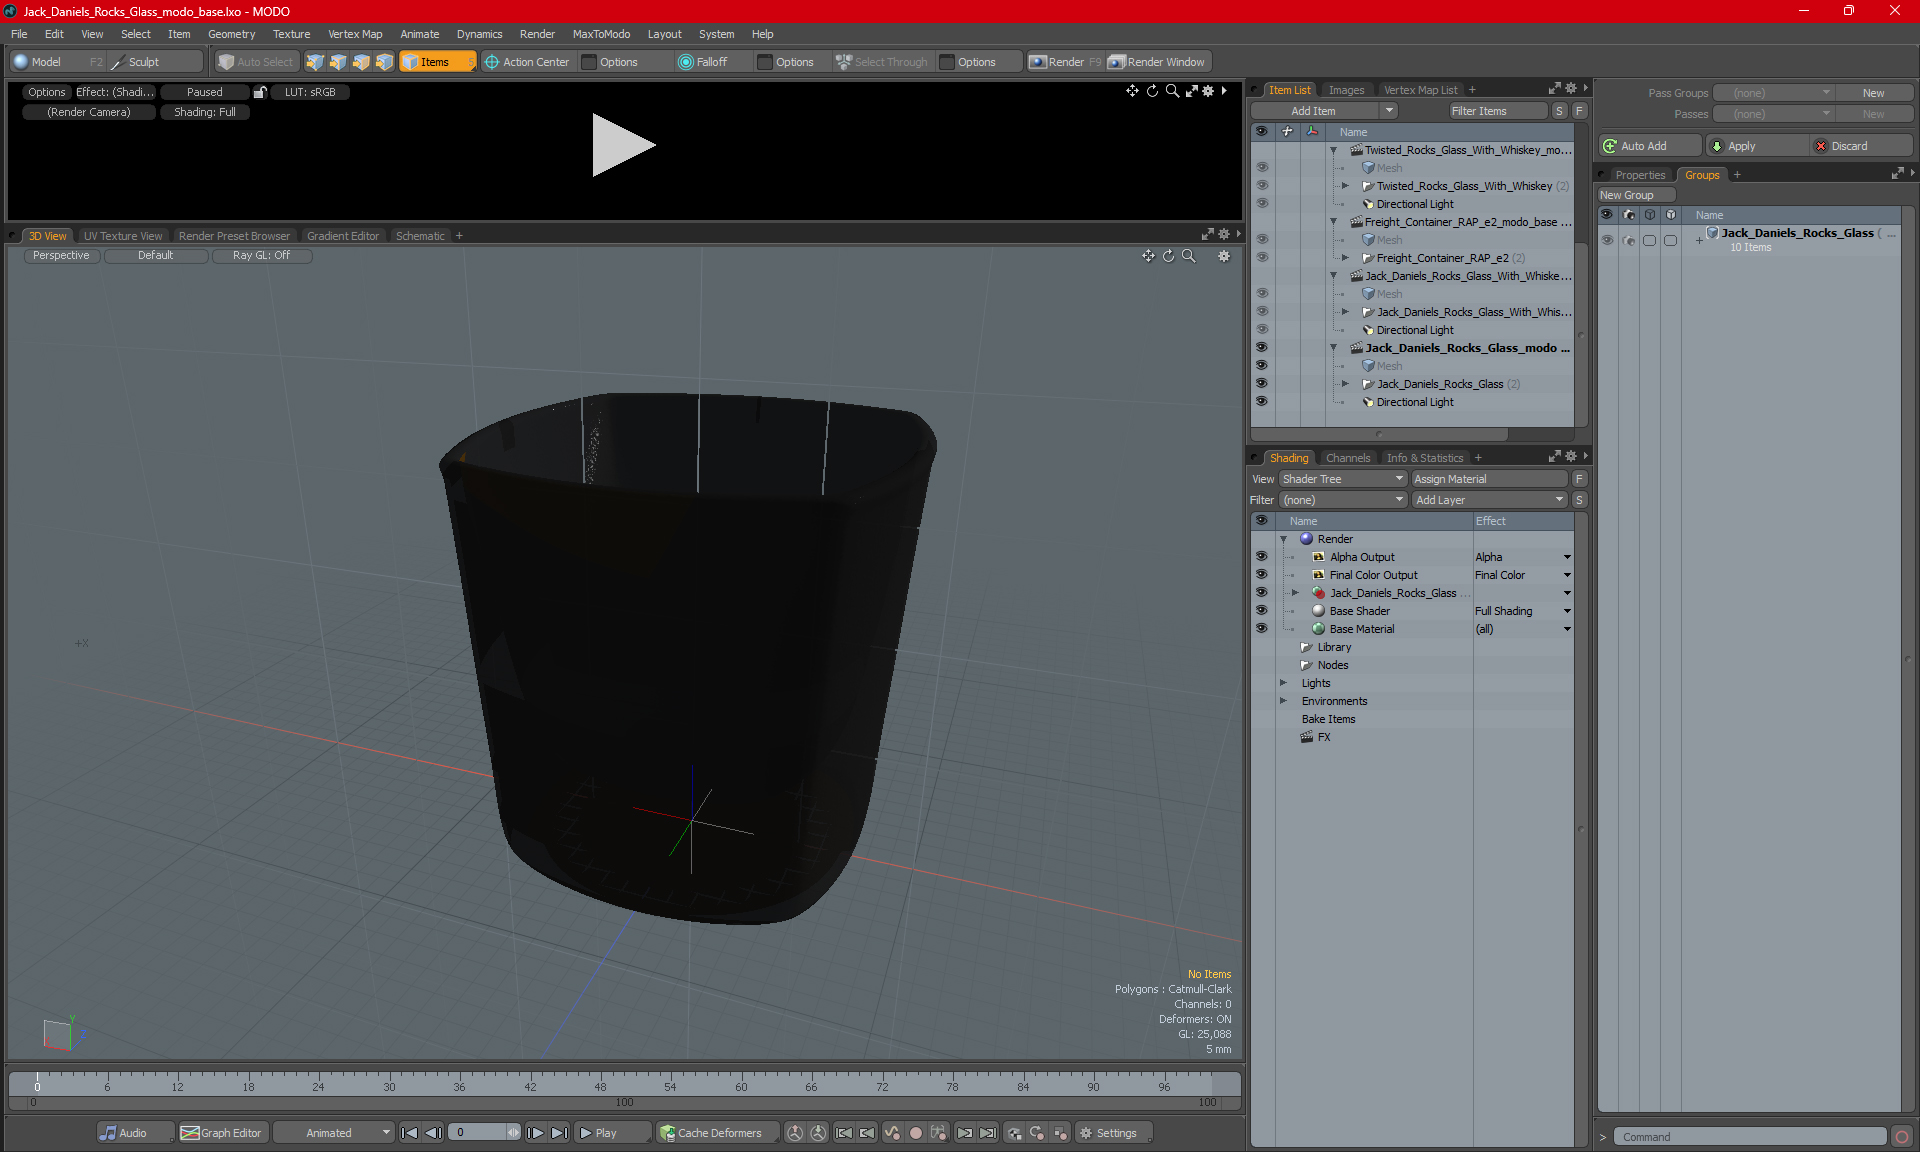This screenshot has width=1920, height=1152.
Task: Go to first frame in timeline
Action: click(409, 1133)
